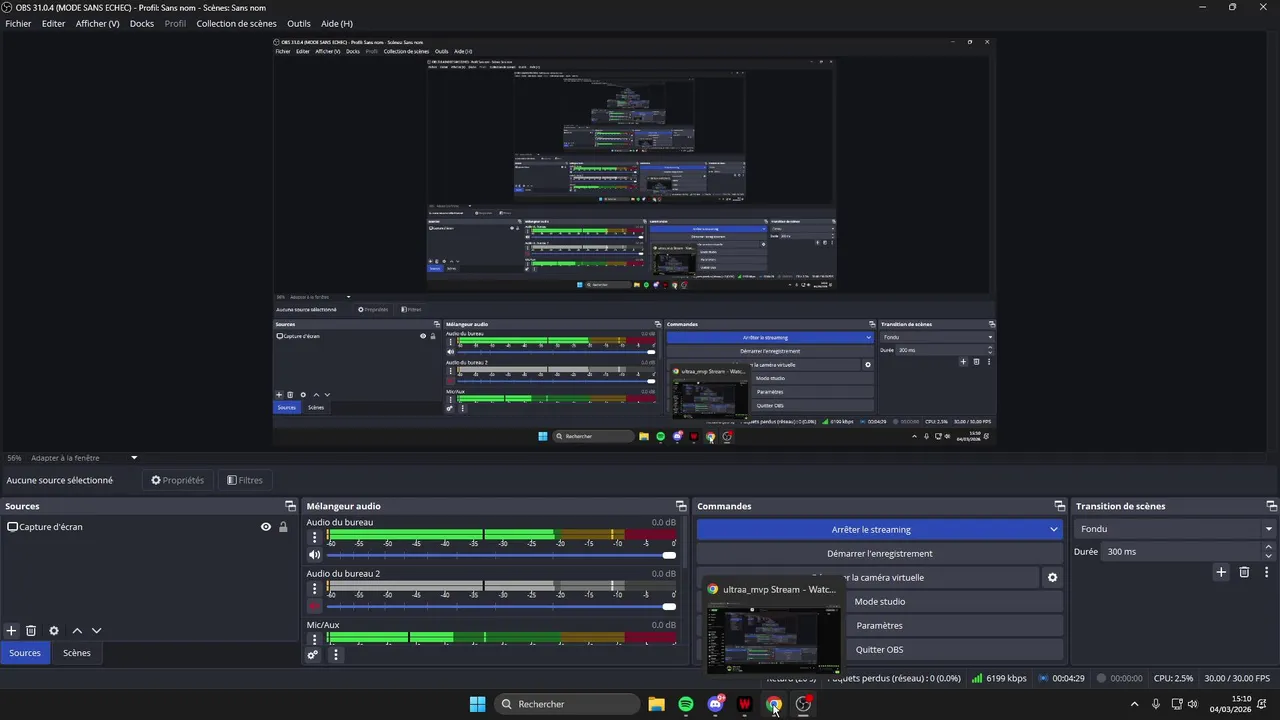Click the ultraa_mvp Stream Chrome preview thumbnail
The width and height of the screenshot is (1280, 720).
point(773,638)
